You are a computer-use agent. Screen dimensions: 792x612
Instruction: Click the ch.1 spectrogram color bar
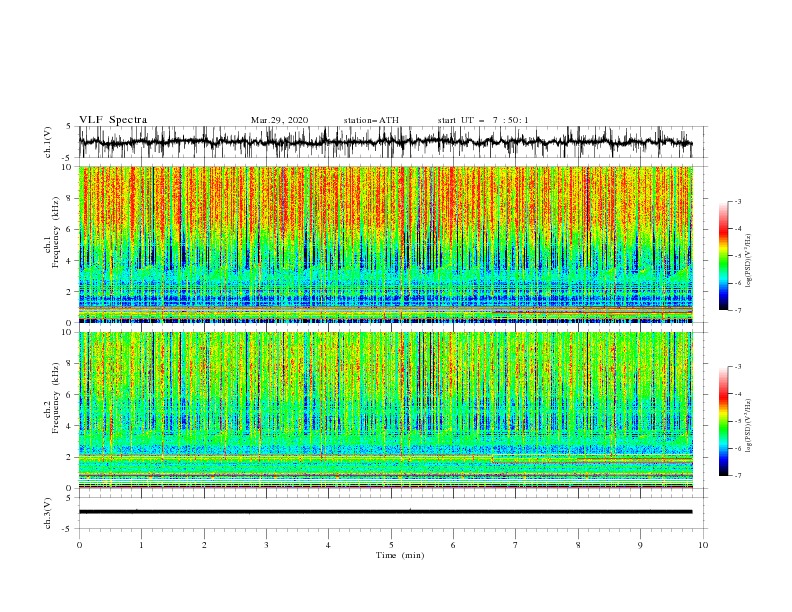(723, 256)
